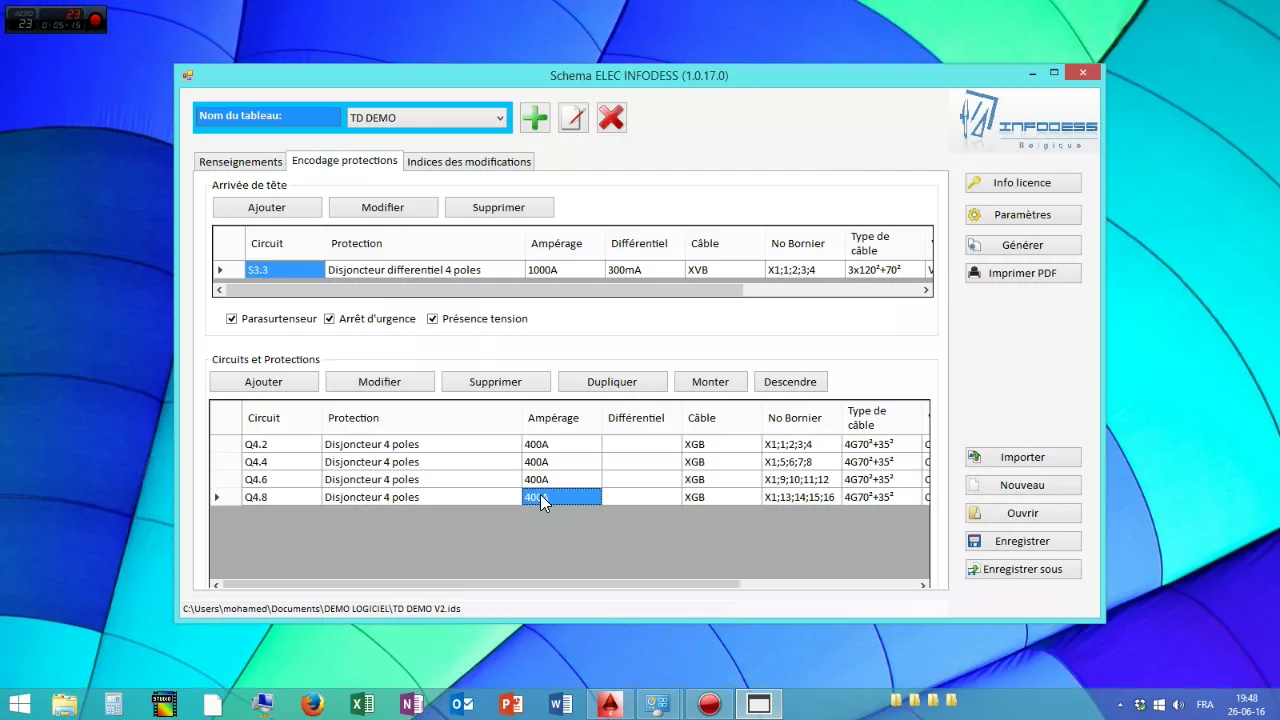This screenshot has width=1280, height=720.
Task: Open Outlook from the taskbar
Action: (461, 704)
